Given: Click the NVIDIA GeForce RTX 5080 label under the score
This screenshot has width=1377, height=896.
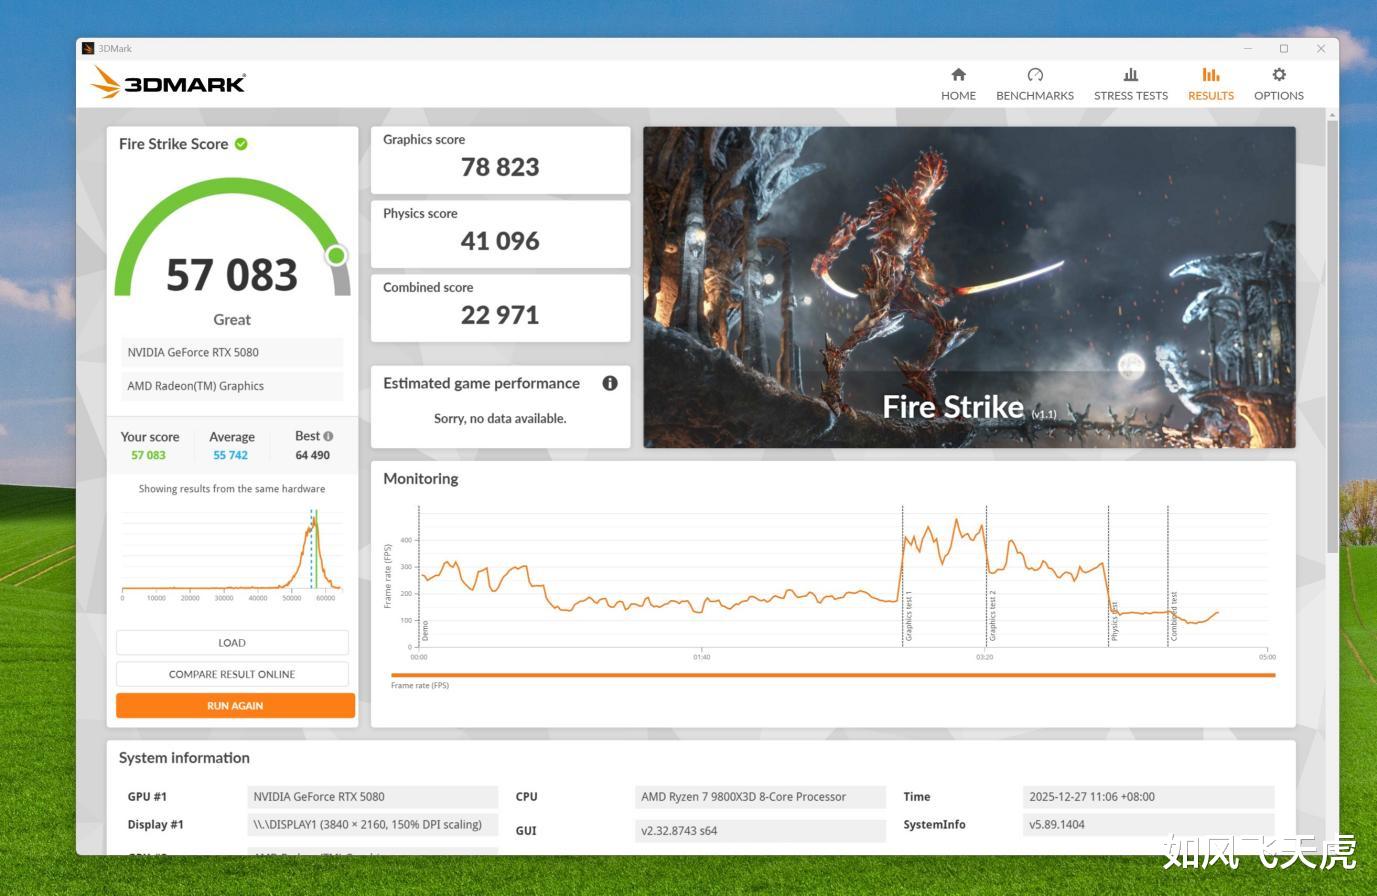Looking at the screenshot, I should (x=232, y=352).
